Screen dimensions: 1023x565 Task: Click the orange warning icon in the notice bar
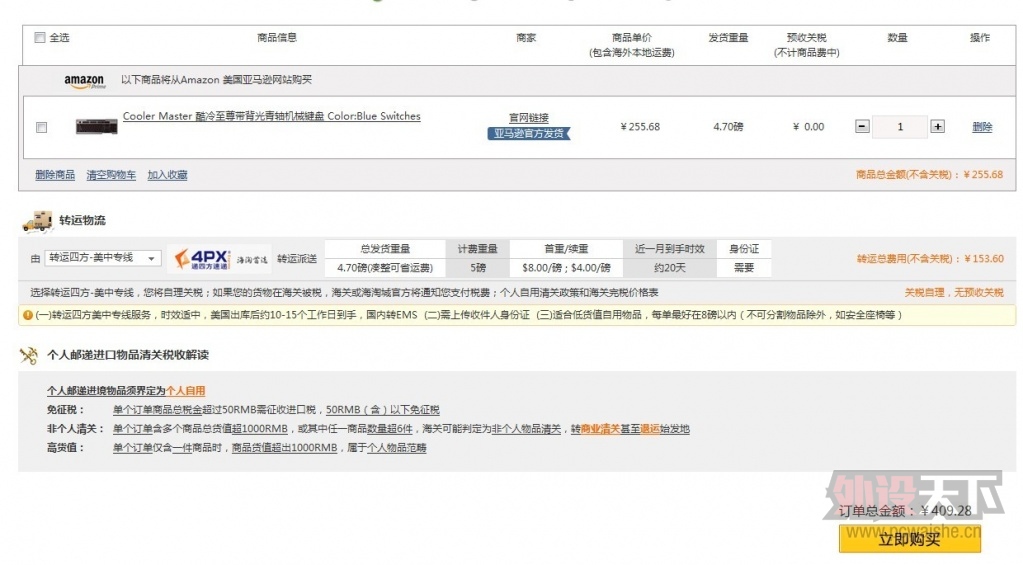[x=27, y=315]
